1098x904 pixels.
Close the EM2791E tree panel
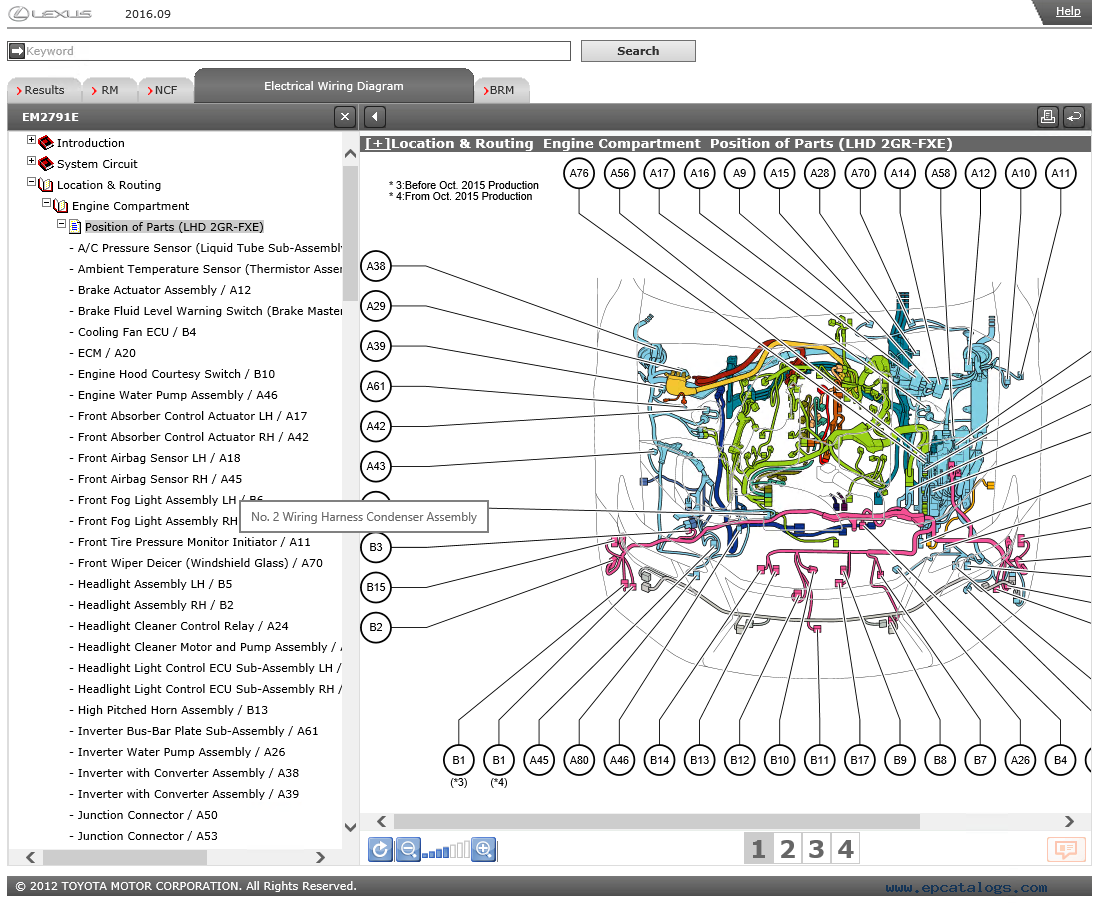point(345,117)
